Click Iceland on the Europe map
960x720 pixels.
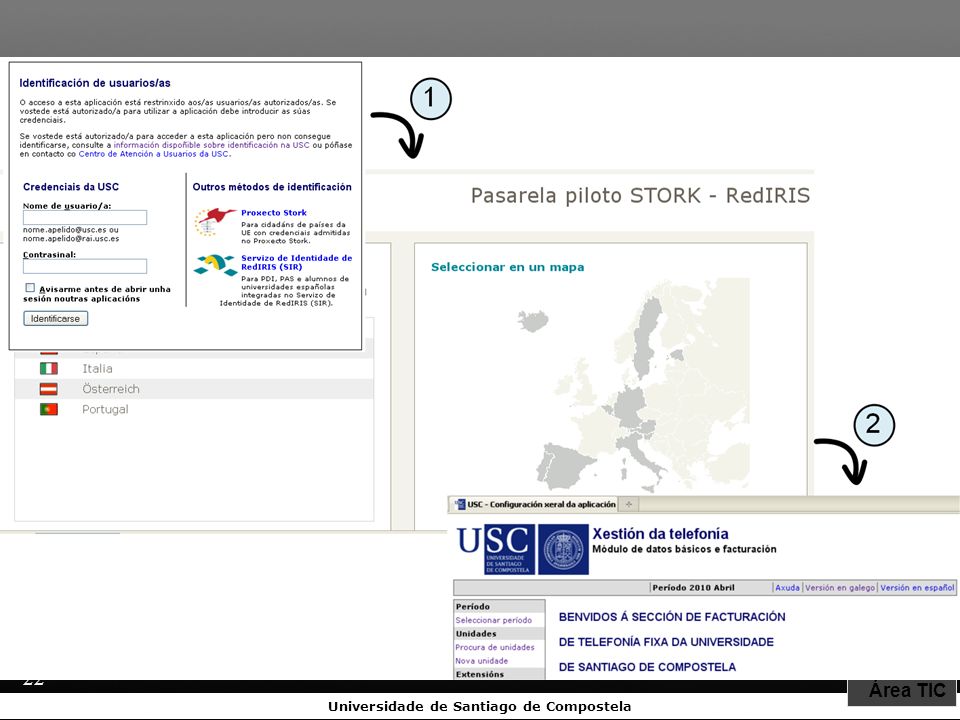[533, 320]
